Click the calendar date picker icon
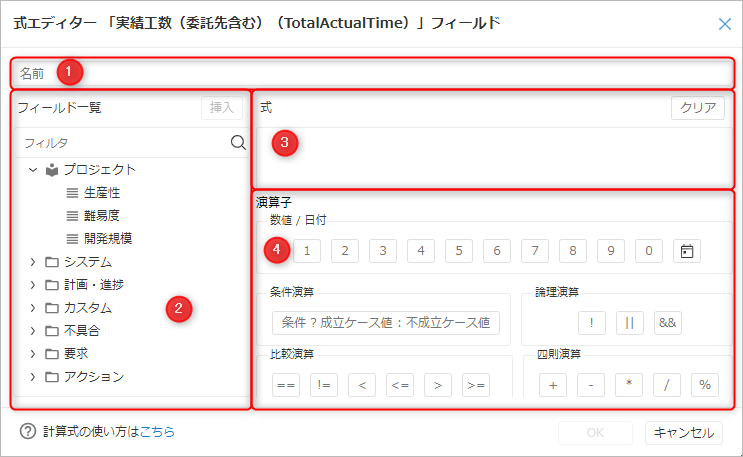Viewport: 743px width, 457px height. (686, 251)
